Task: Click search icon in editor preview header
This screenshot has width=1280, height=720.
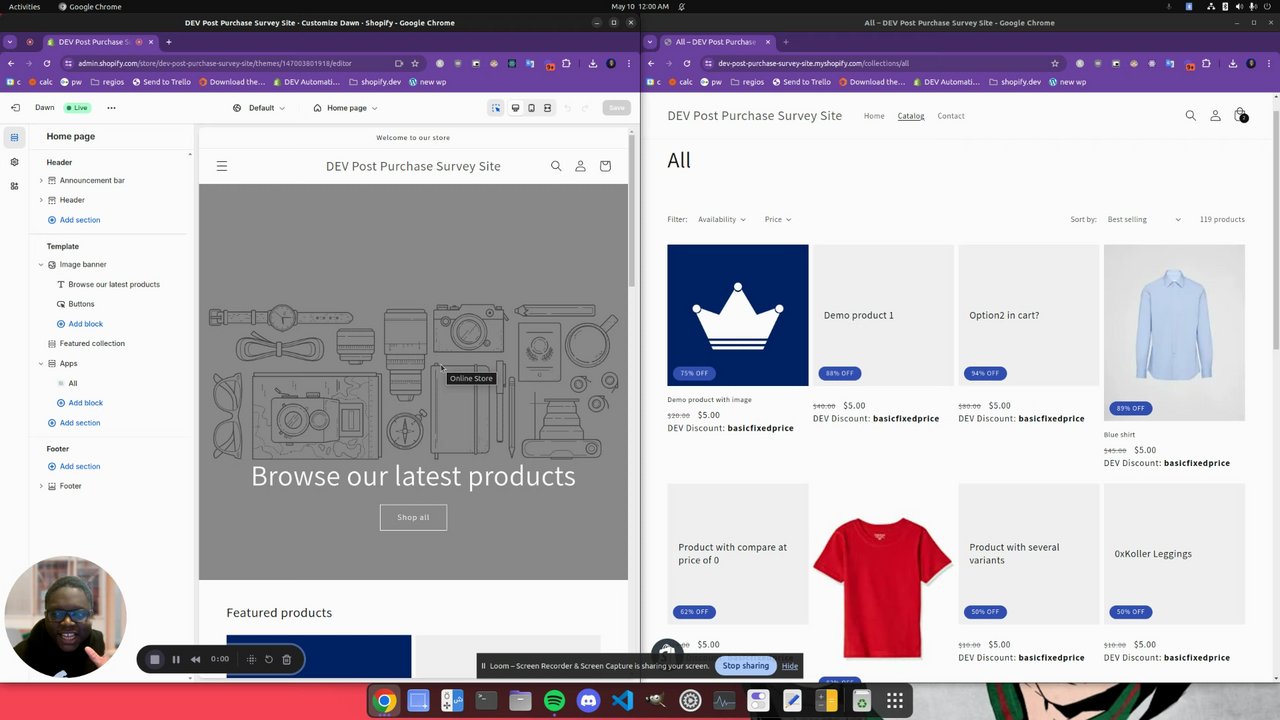Action: (556, 166)
